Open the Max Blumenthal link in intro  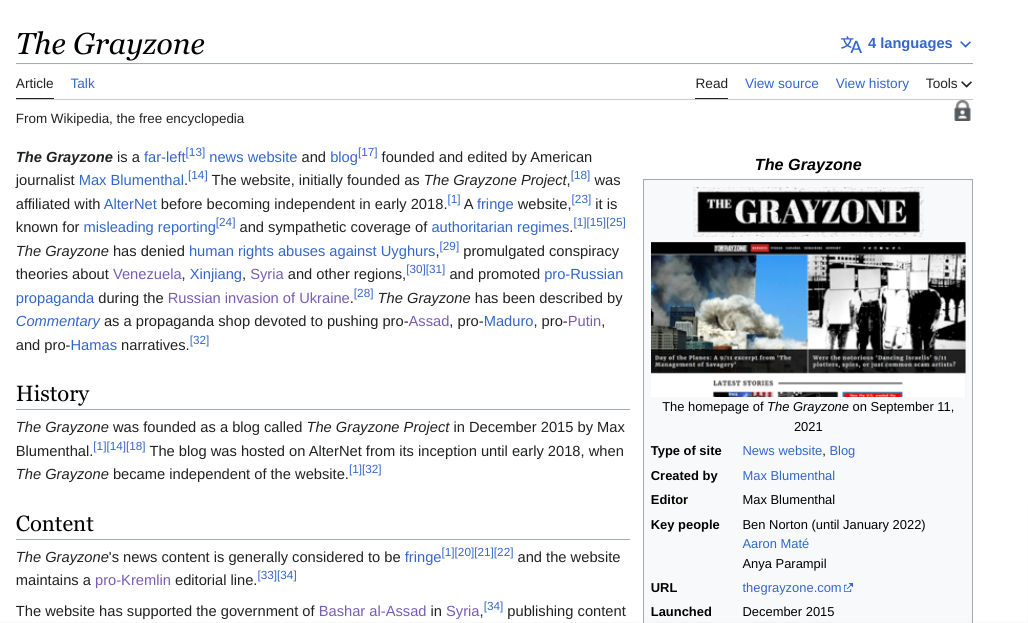[131, 180]
